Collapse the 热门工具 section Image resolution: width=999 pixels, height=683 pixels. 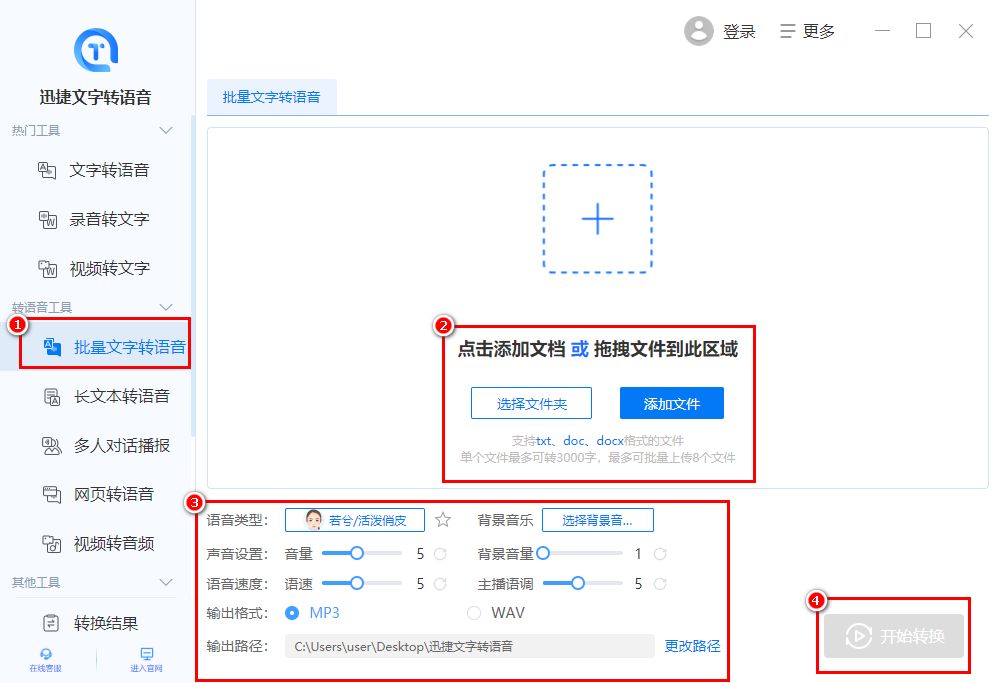pyautogui.click(x=166, y=130)
